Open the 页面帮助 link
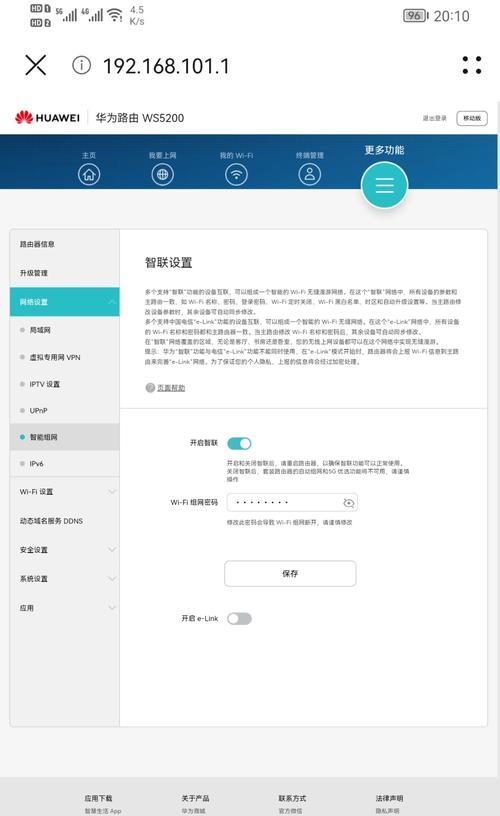The width and height of the screenshot is (500, 816). (x=171, y=388)
